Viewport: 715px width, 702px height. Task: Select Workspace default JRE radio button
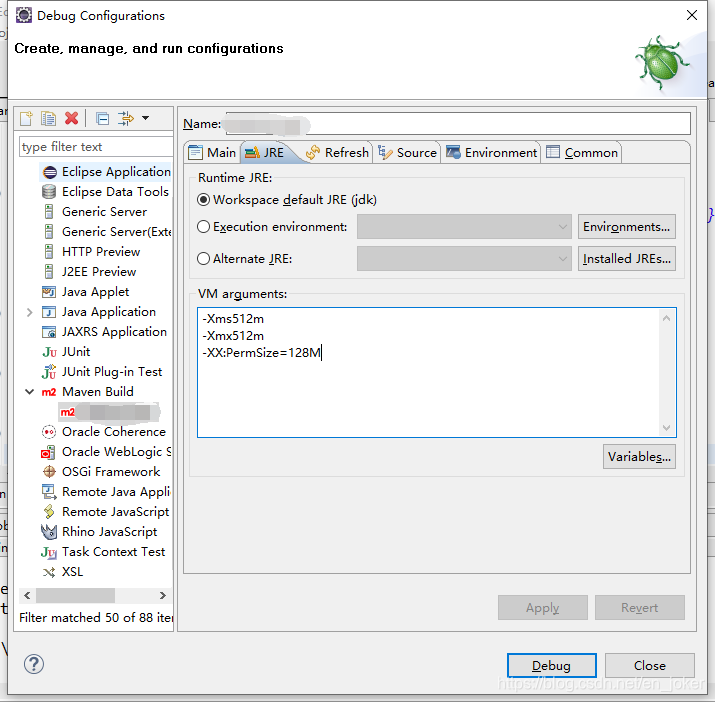click(x=203, y=200)
